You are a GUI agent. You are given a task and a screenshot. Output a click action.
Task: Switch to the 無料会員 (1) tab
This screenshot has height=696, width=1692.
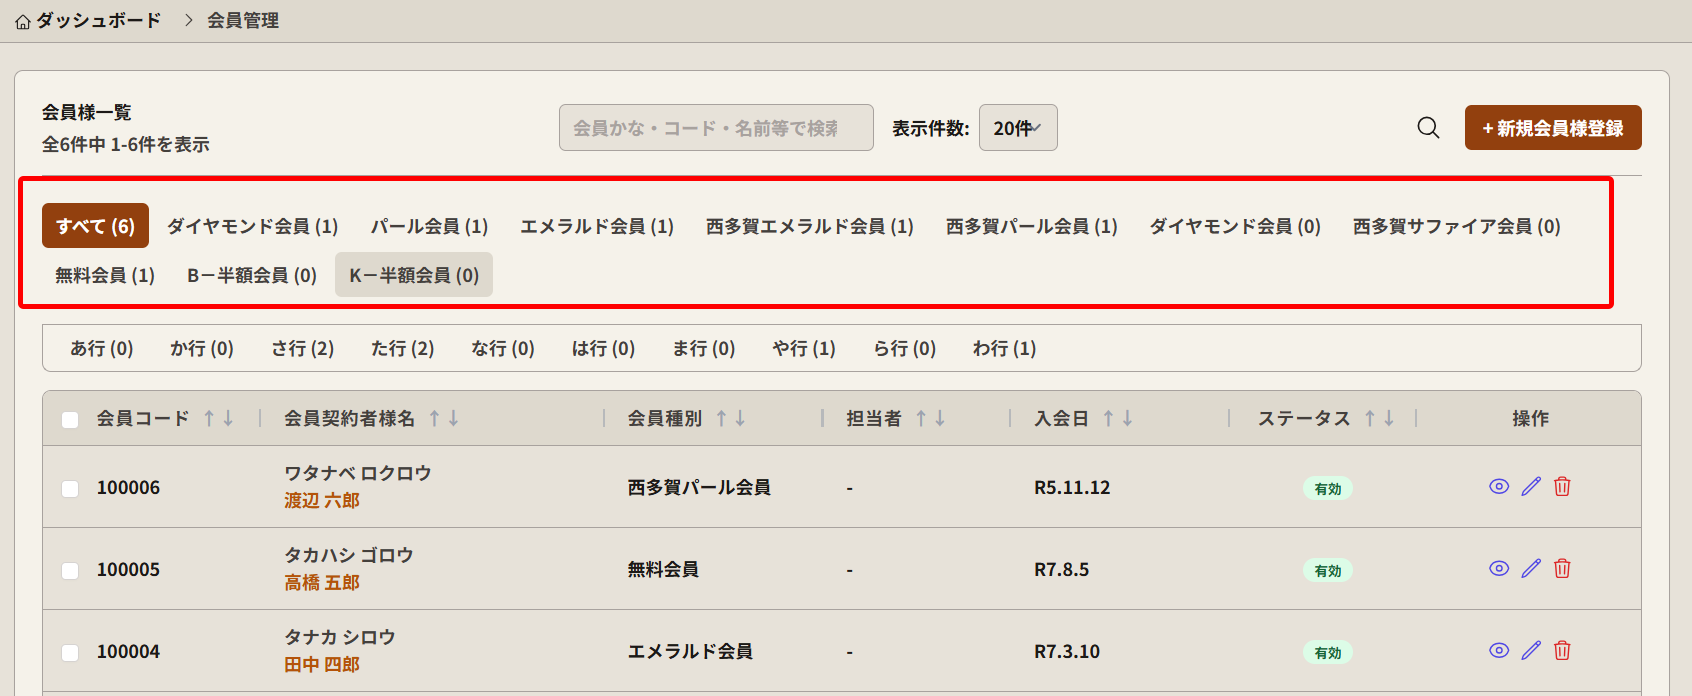(x=105, y=276)
